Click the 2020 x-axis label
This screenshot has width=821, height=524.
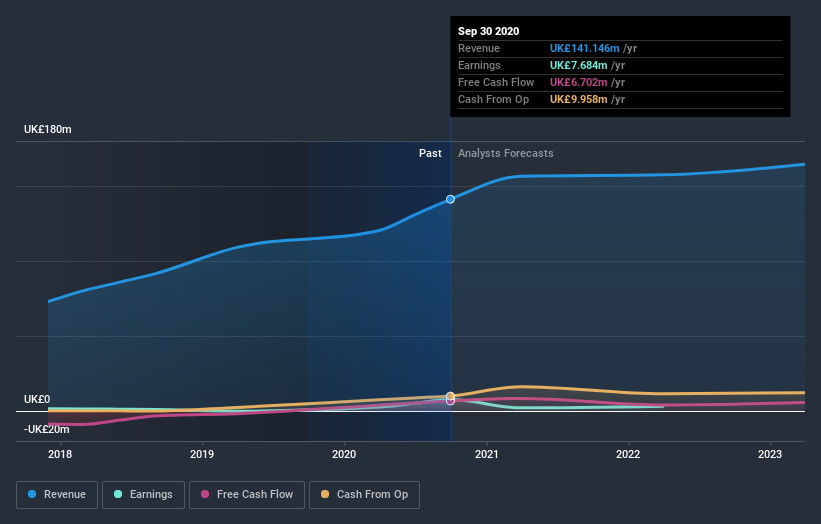[344, 454]
